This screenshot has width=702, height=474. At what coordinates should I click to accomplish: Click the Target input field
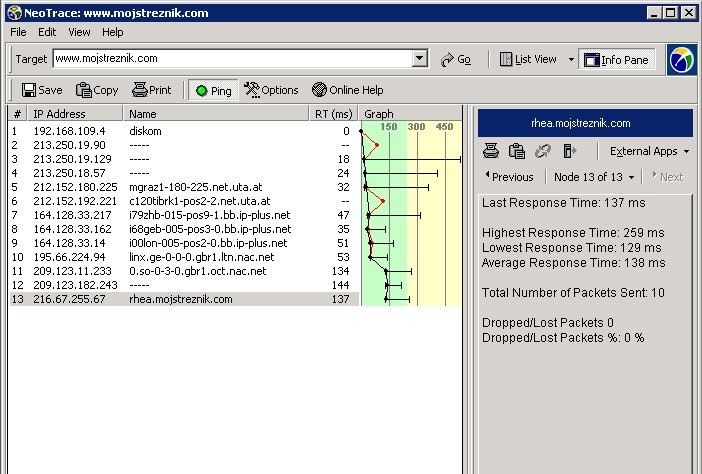point(232,58)
